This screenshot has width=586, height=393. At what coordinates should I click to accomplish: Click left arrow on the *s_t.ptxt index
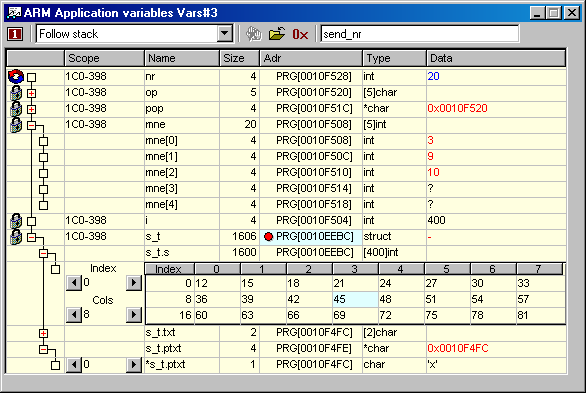coord(74,365)
